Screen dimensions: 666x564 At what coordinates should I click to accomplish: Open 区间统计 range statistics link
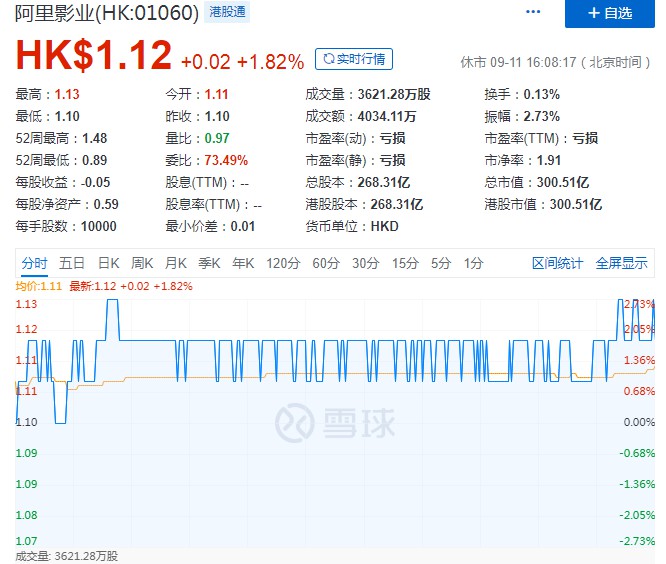(557, 263)
